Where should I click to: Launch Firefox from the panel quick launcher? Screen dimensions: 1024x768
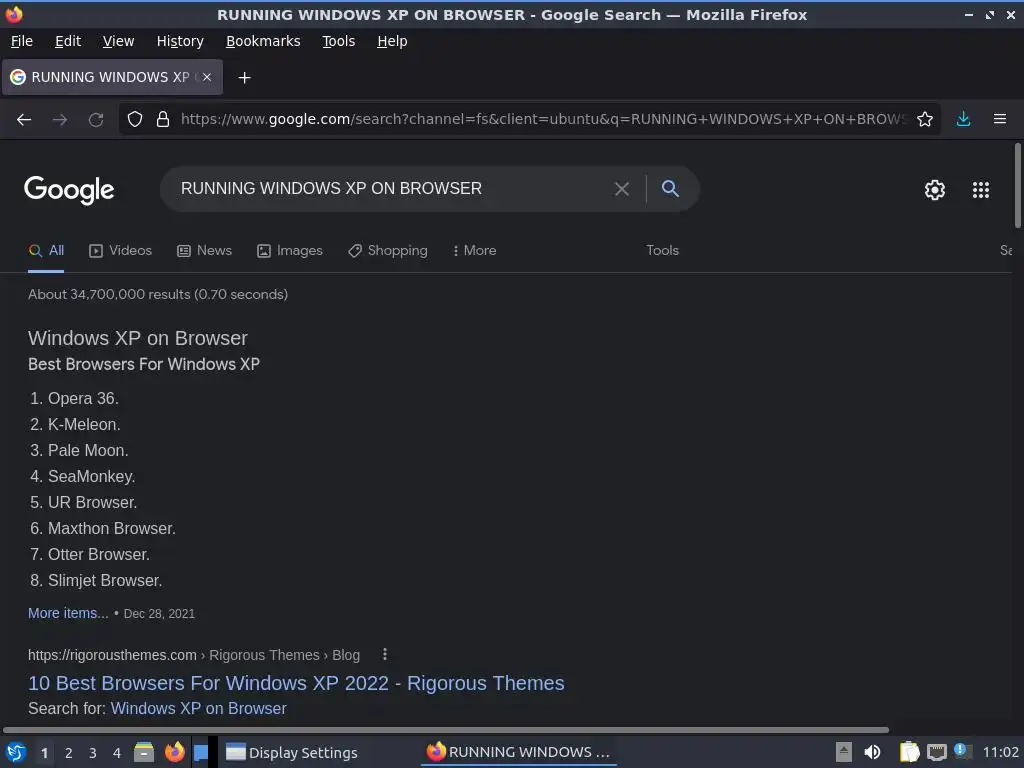point(174,752)
